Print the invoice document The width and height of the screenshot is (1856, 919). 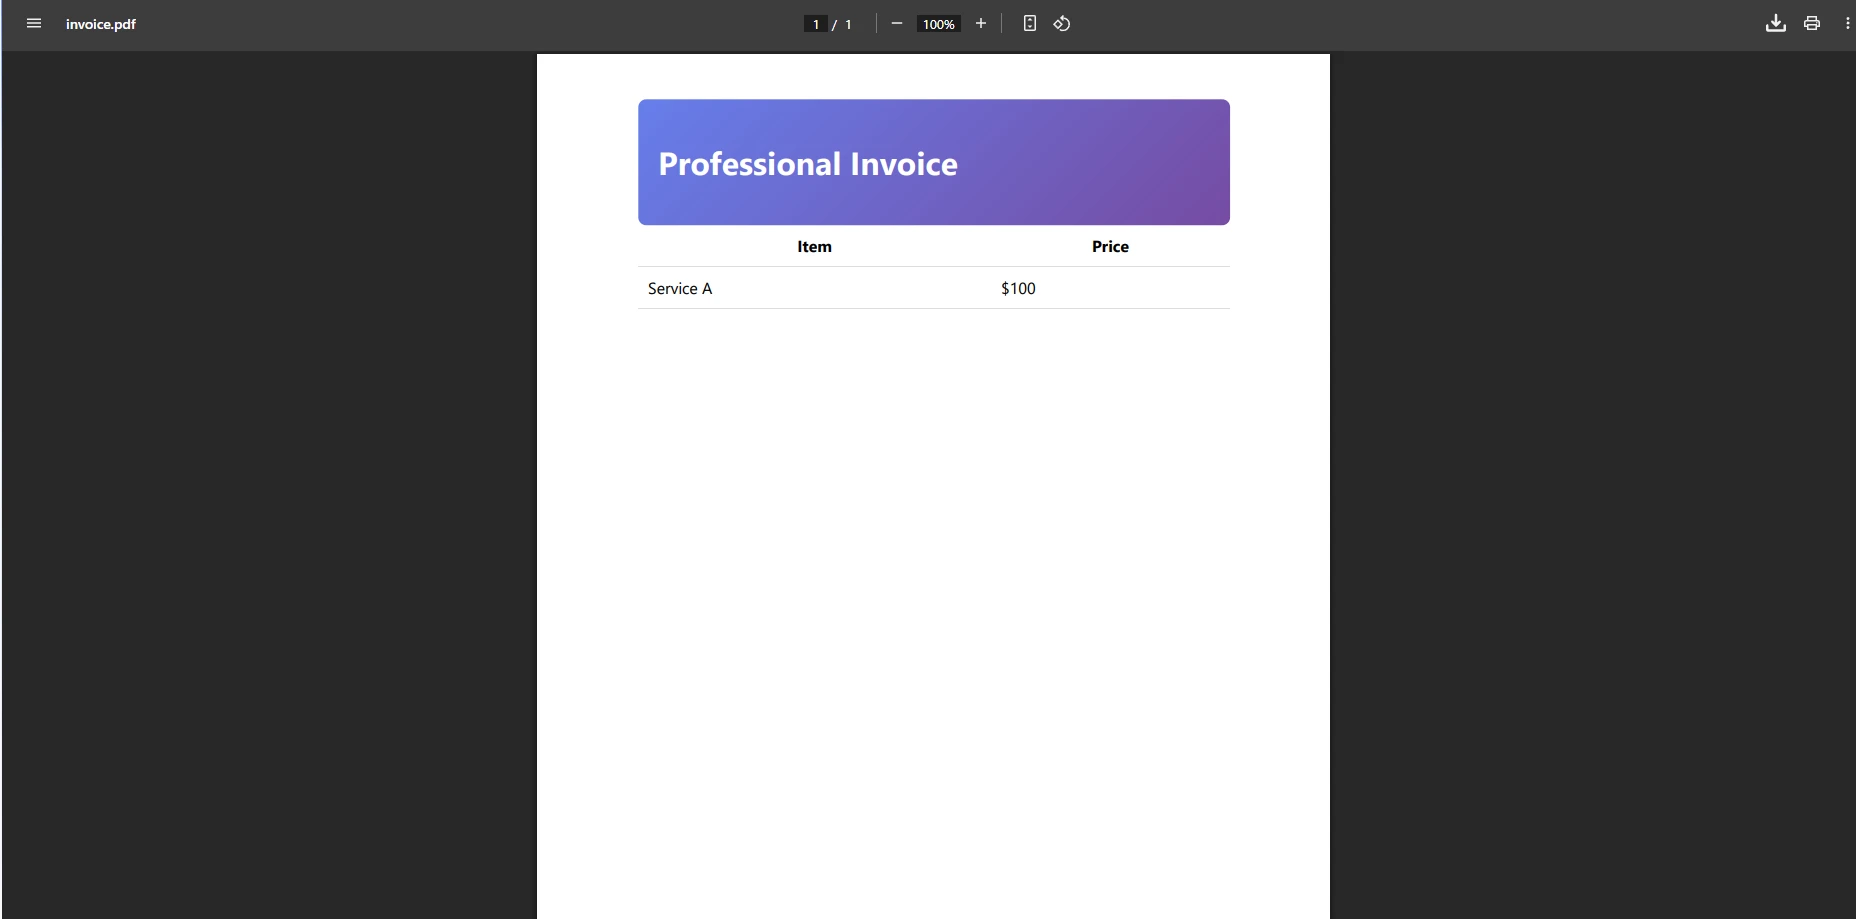[1811, 23]
